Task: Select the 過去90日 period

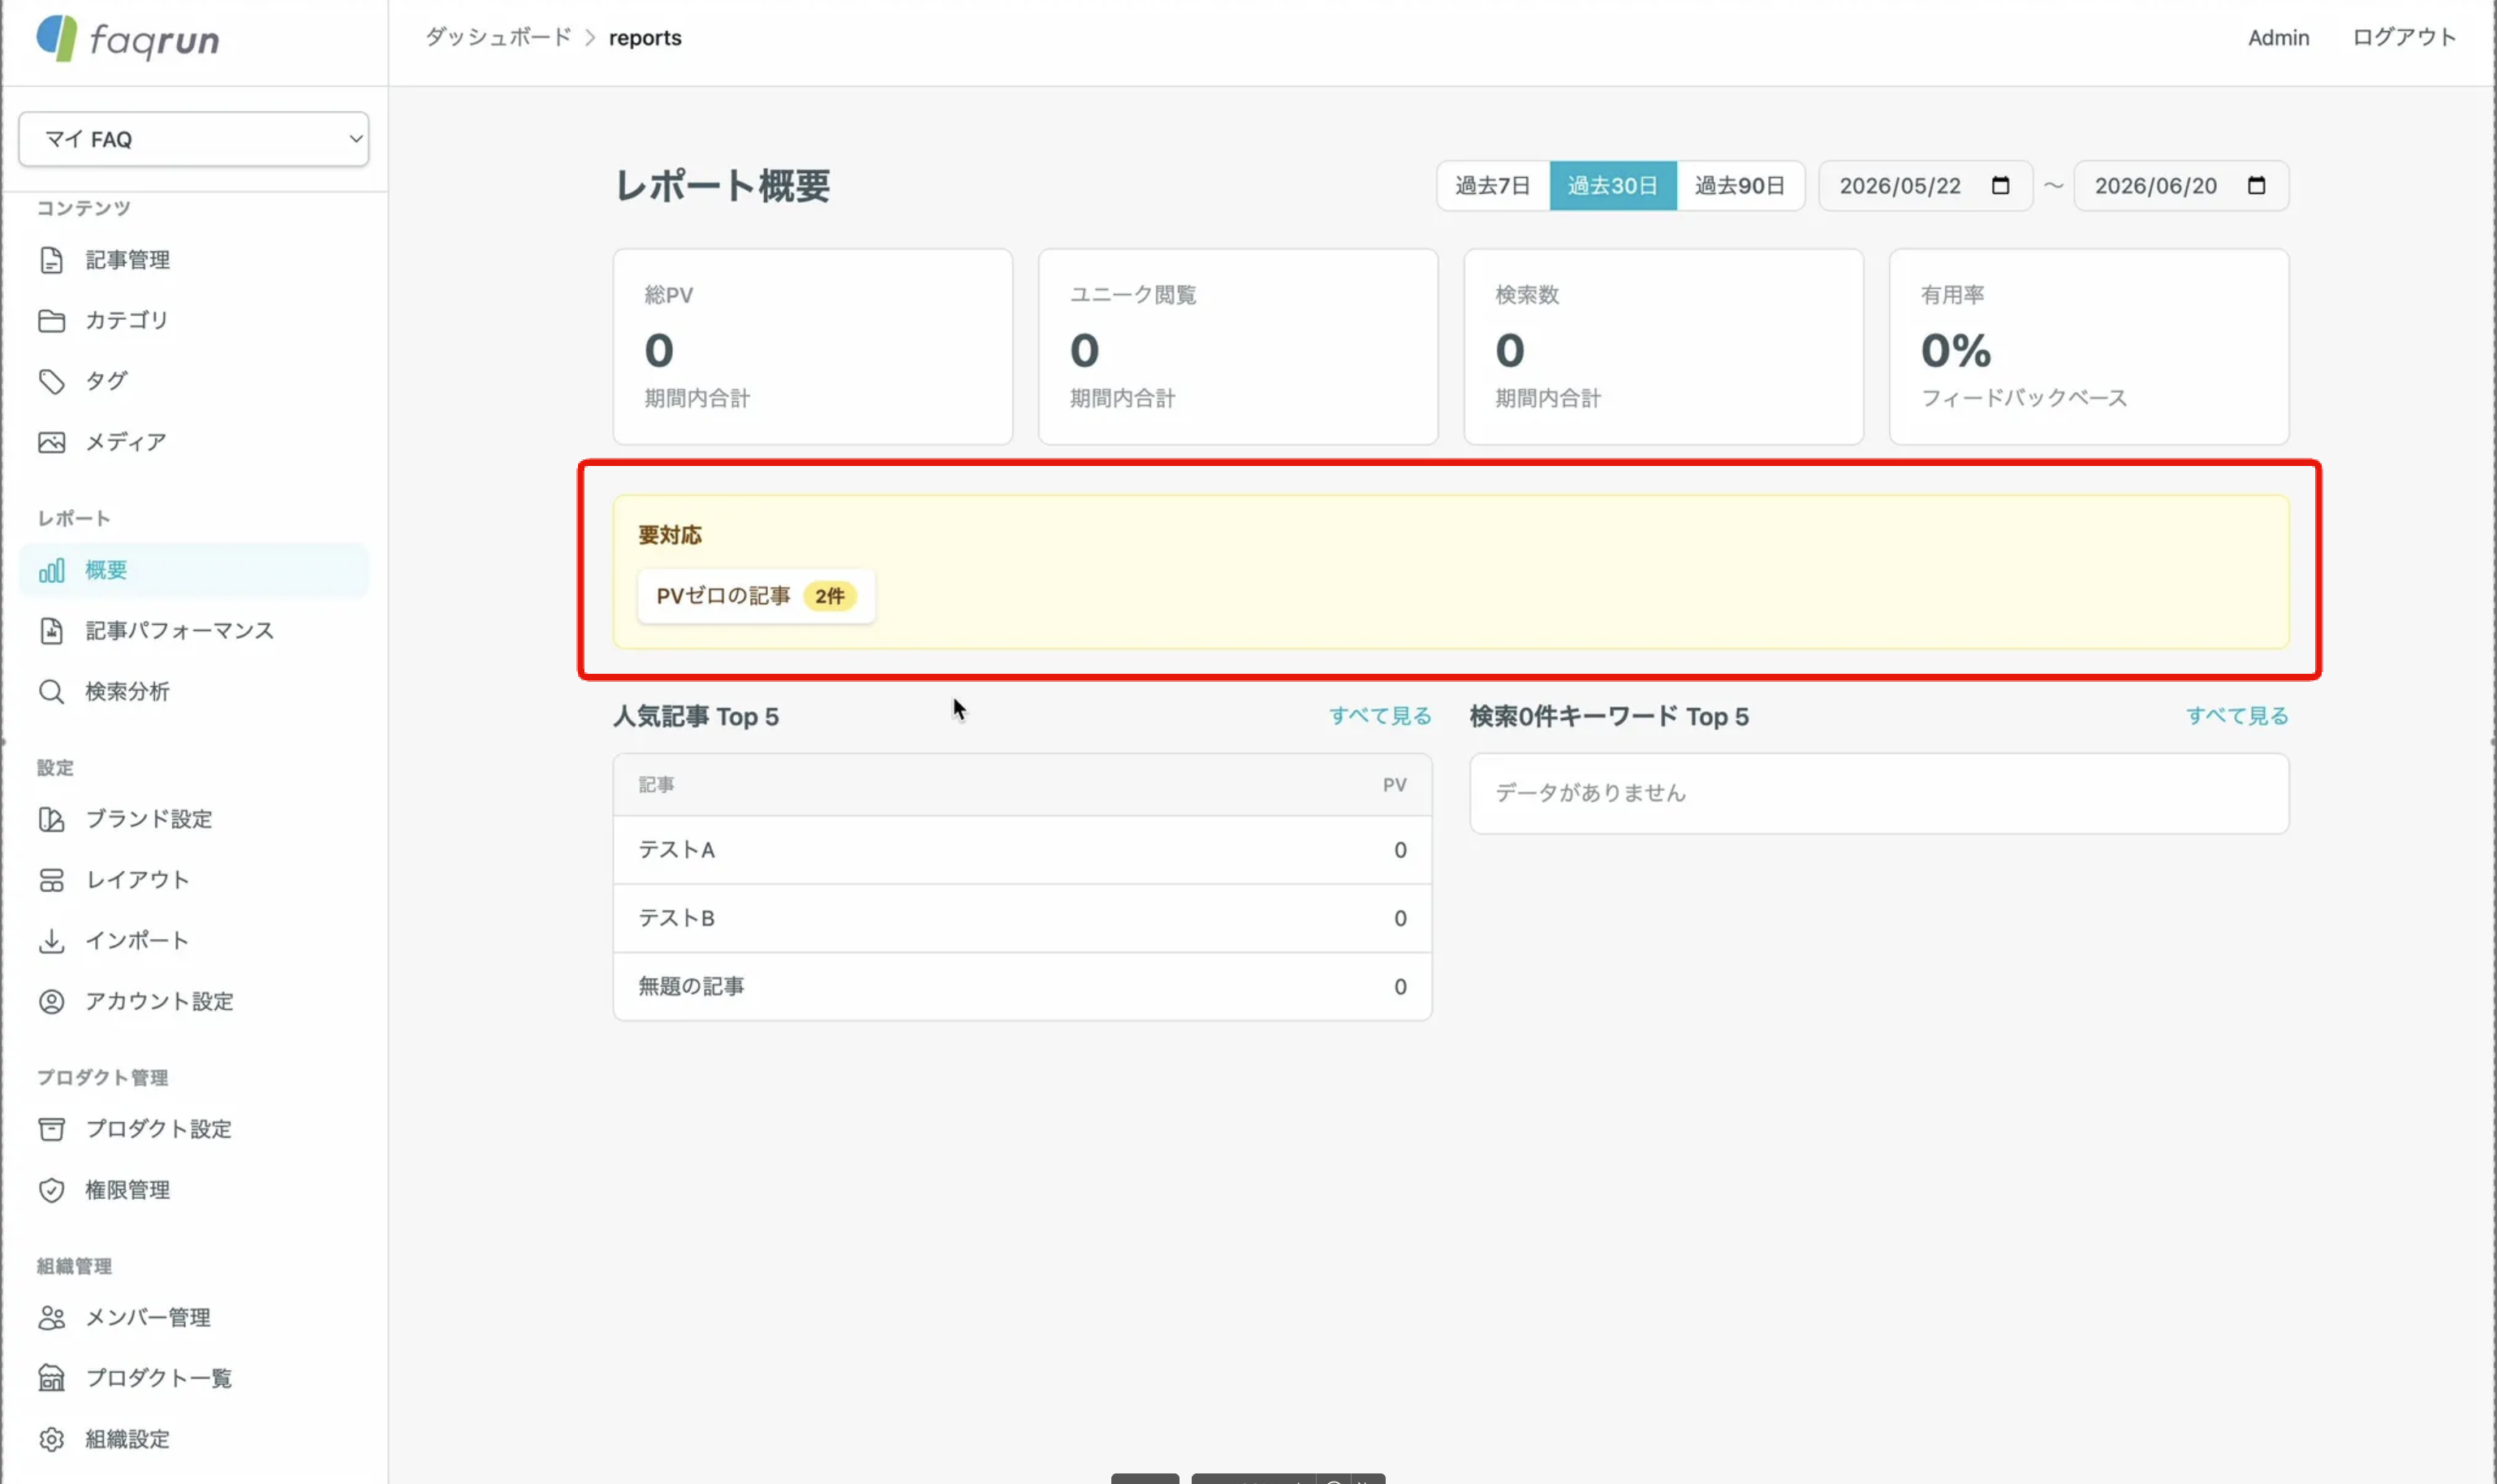Action: (x=1740, y=185)
